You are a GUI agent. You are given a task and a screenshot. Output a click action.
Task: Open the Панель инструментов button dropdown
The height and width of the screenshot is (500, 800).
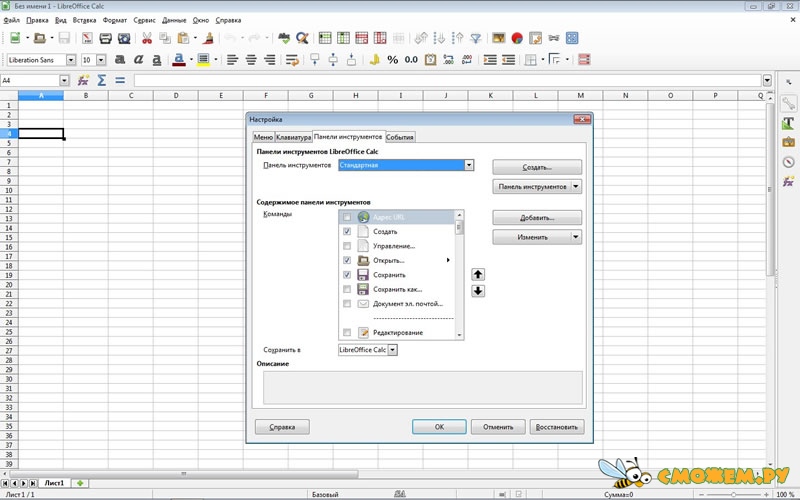[x=576, y=187]
